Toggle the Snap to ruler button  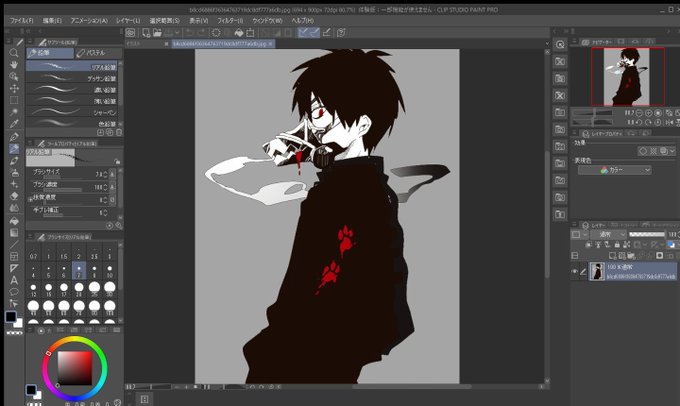click(x=303, y=33)
